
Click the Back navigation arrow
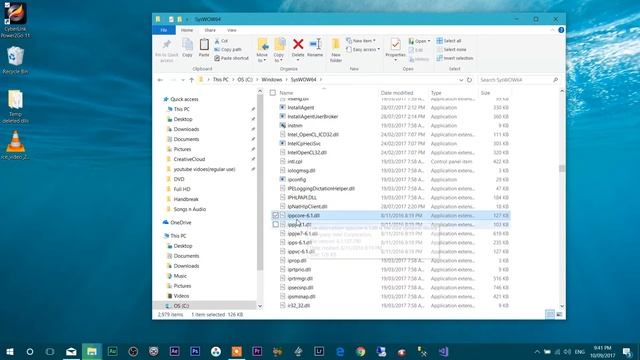(x=160, y=80)
